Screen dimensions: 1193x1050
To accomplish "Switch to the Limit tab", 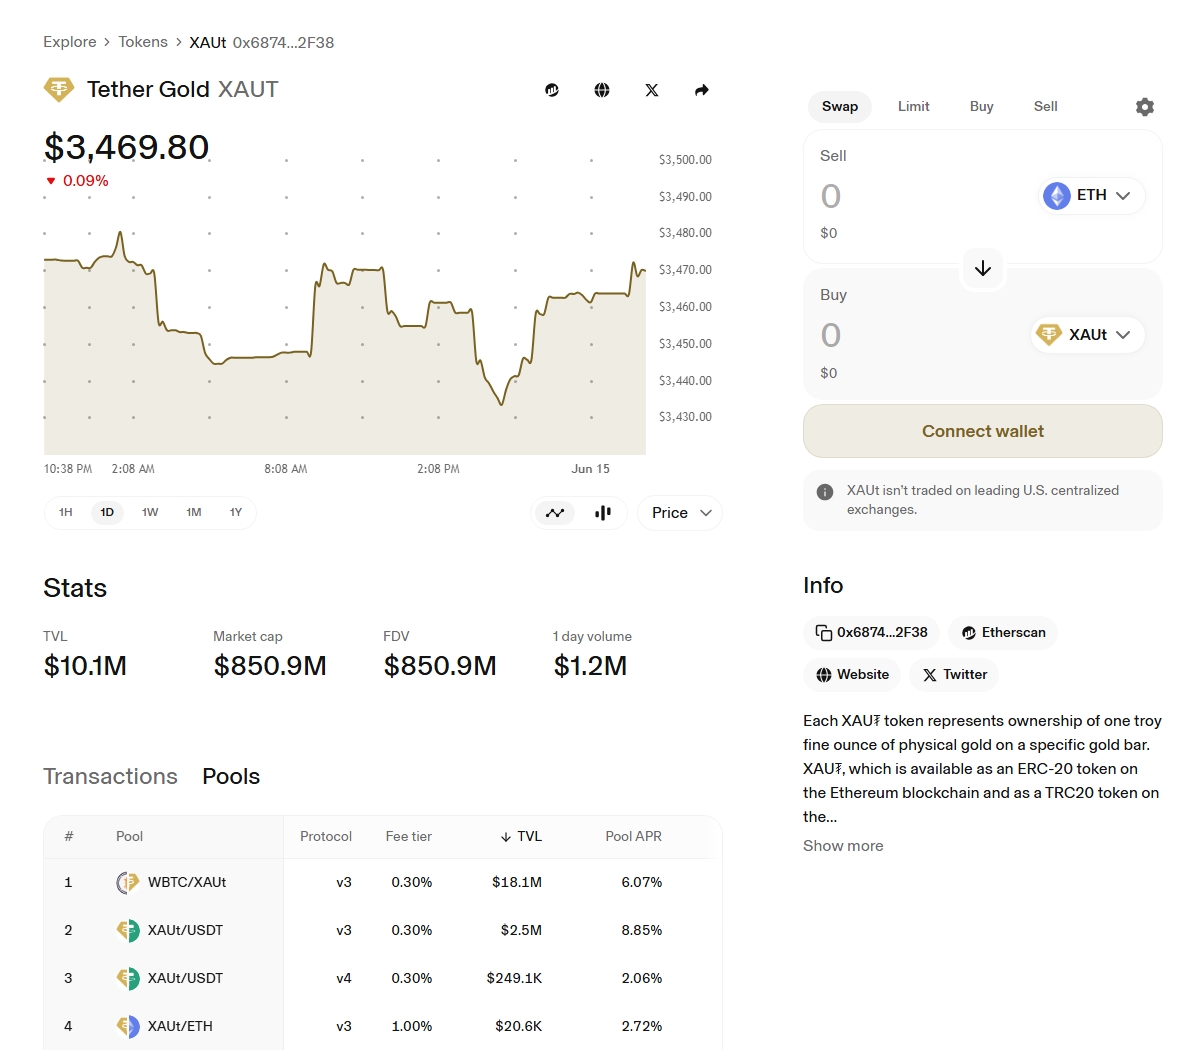I will click(x=913, y=107).
